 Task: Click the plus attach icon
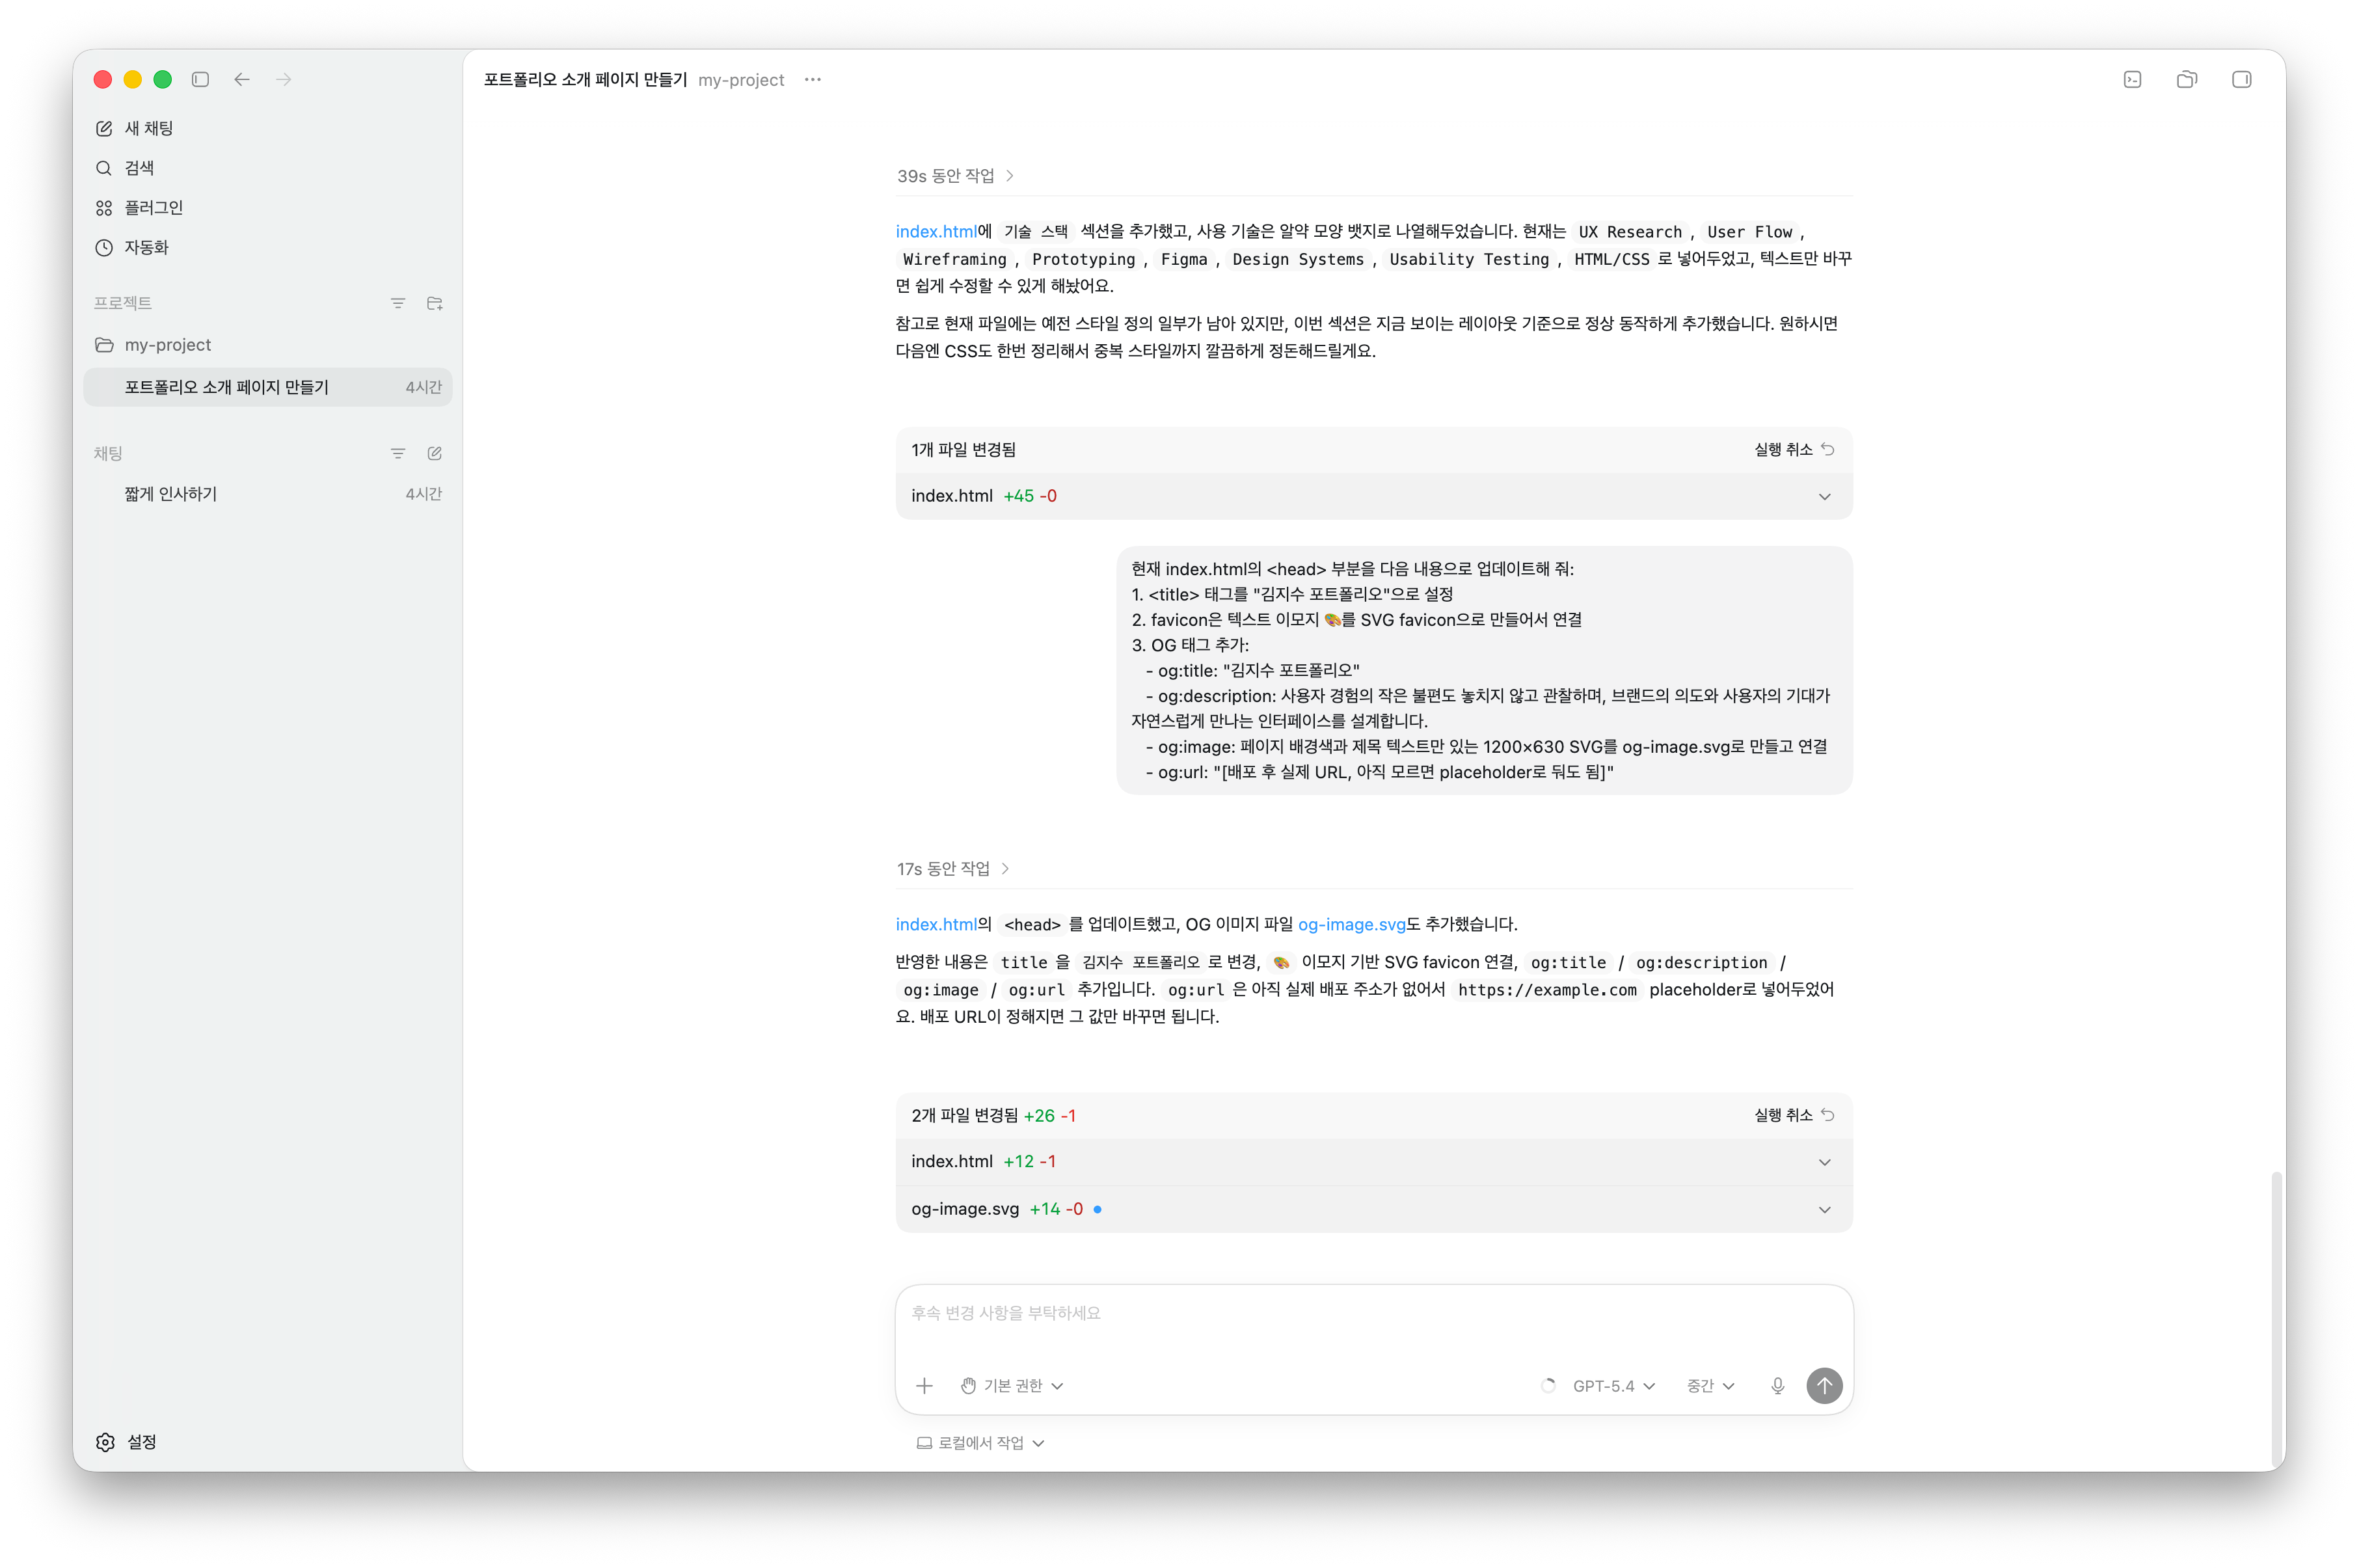coord(924,1385)
